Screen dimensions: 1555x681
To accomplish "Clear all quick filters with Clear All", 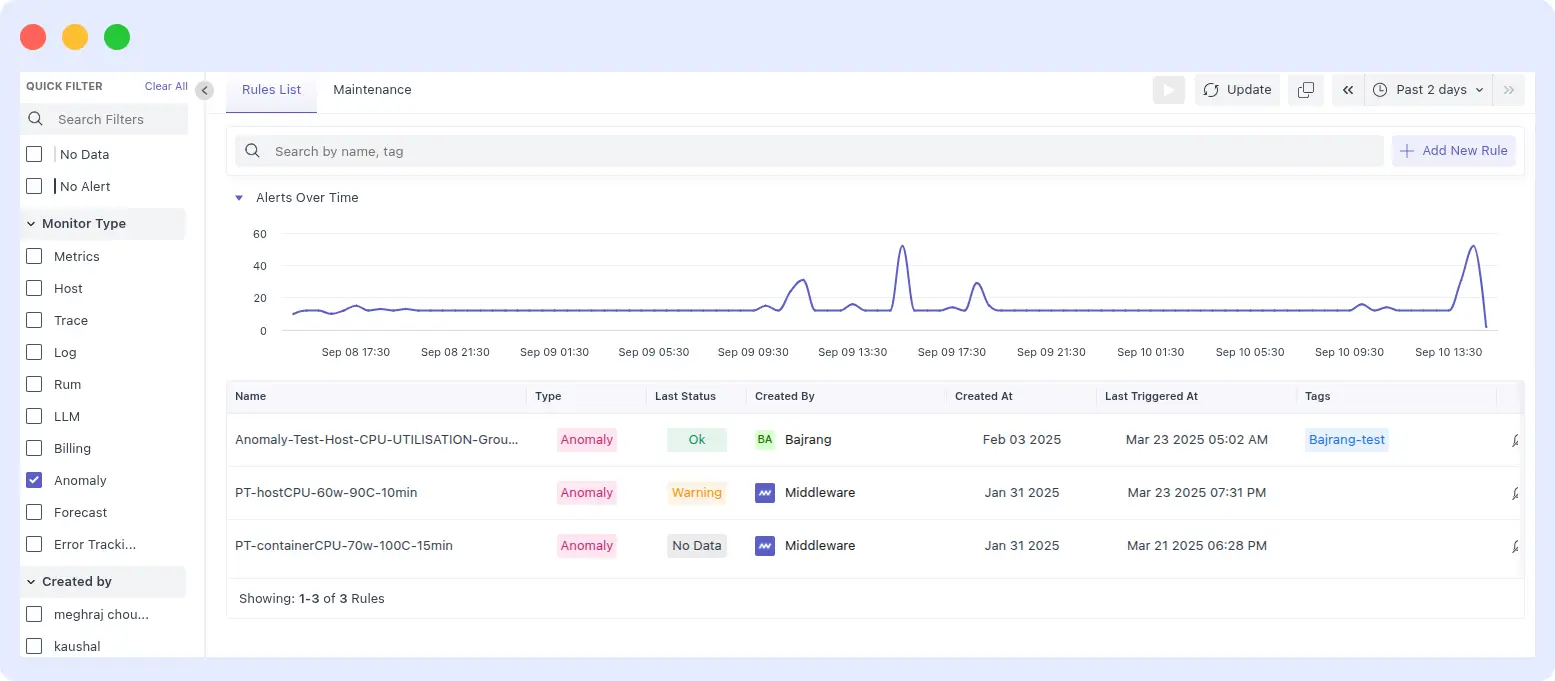I will pos(165,86).
